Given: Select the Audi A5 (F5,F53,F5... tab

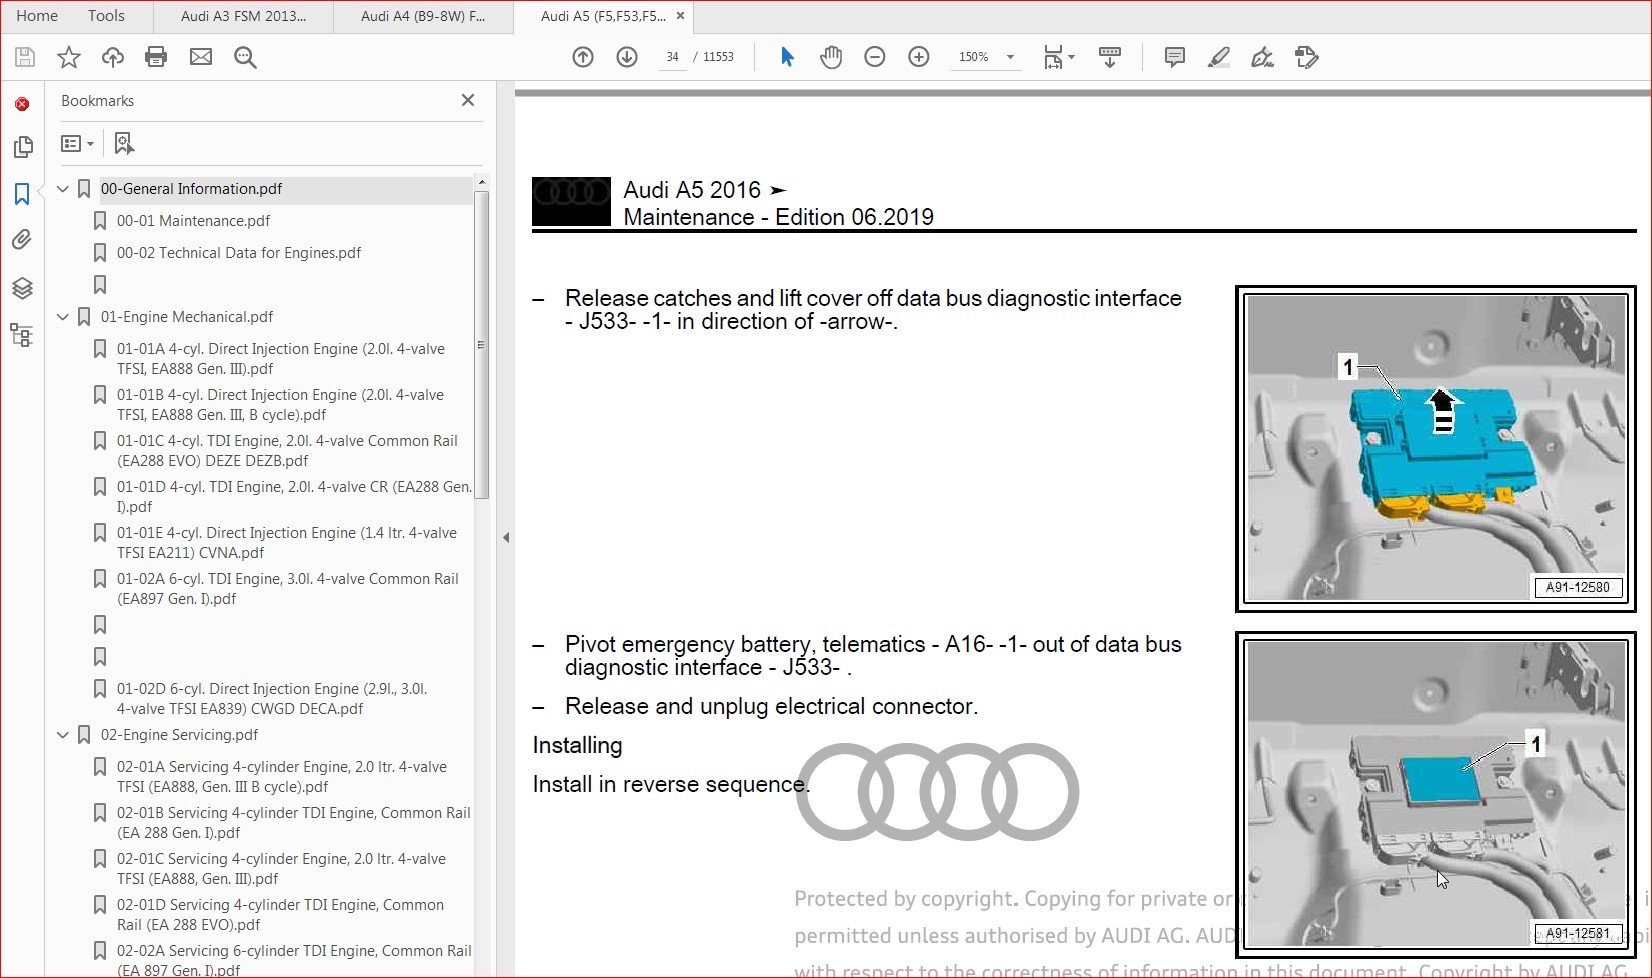Looking at the screenshot, I should (x=603, y=16).
